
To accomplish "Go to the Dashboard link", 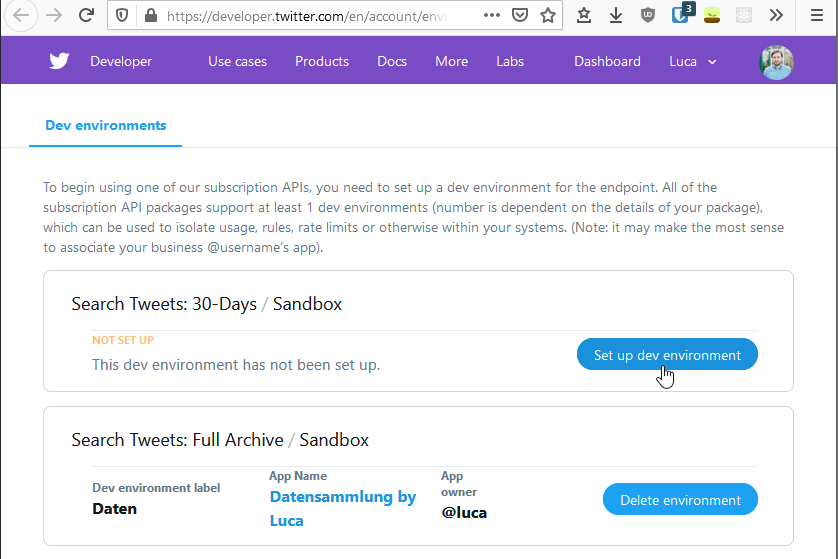I will pyautogui.click(x=607, y=61).
